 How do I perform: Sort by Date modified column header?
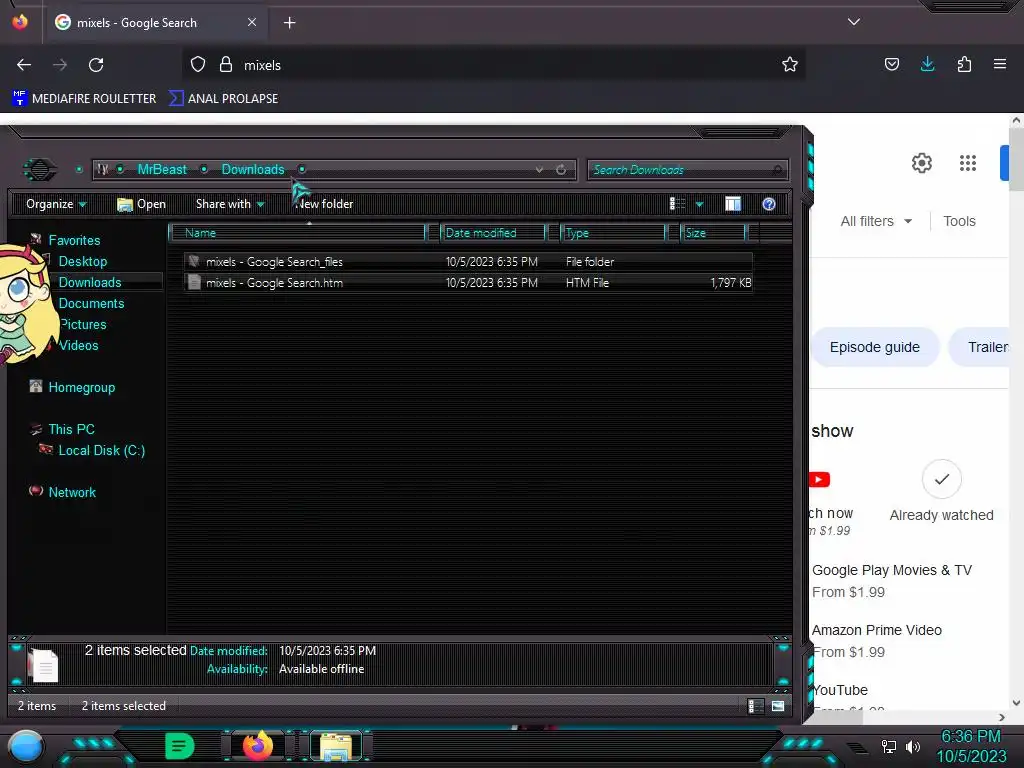pyautogui.click(x=493, y=233)
